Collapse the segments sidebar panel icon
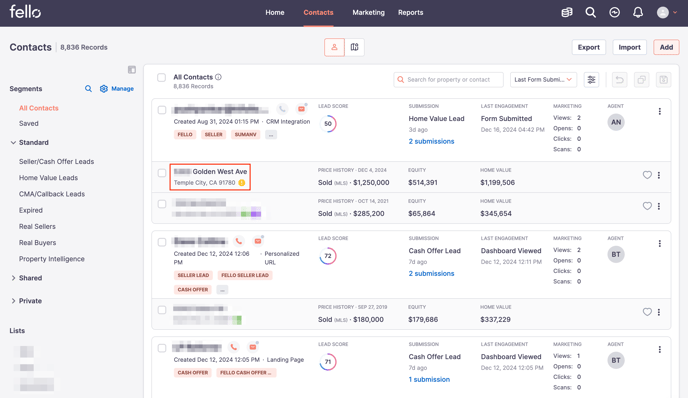The width and height of the screenshot is (688, 398). [132, 69]
